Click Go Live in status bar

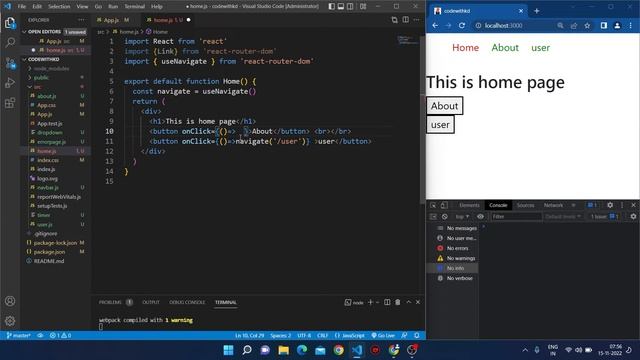coord(383,336)
